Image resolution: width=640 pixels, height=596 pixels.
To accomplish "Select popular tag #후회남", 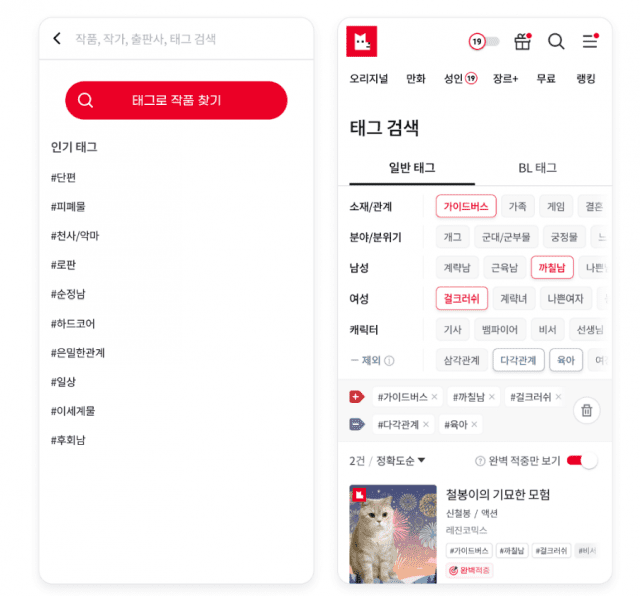I will coord(68,440).
